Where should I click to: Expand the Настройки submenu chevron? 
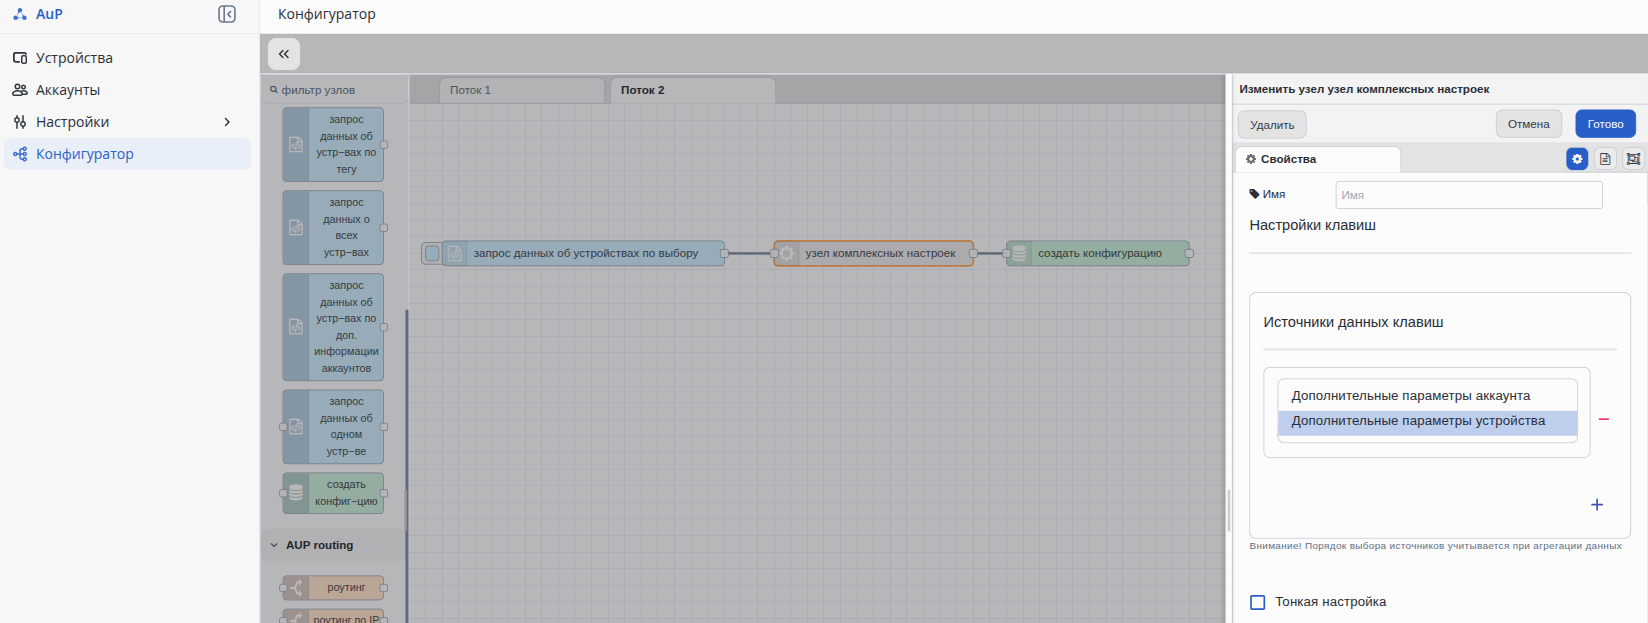coord(227,122)
